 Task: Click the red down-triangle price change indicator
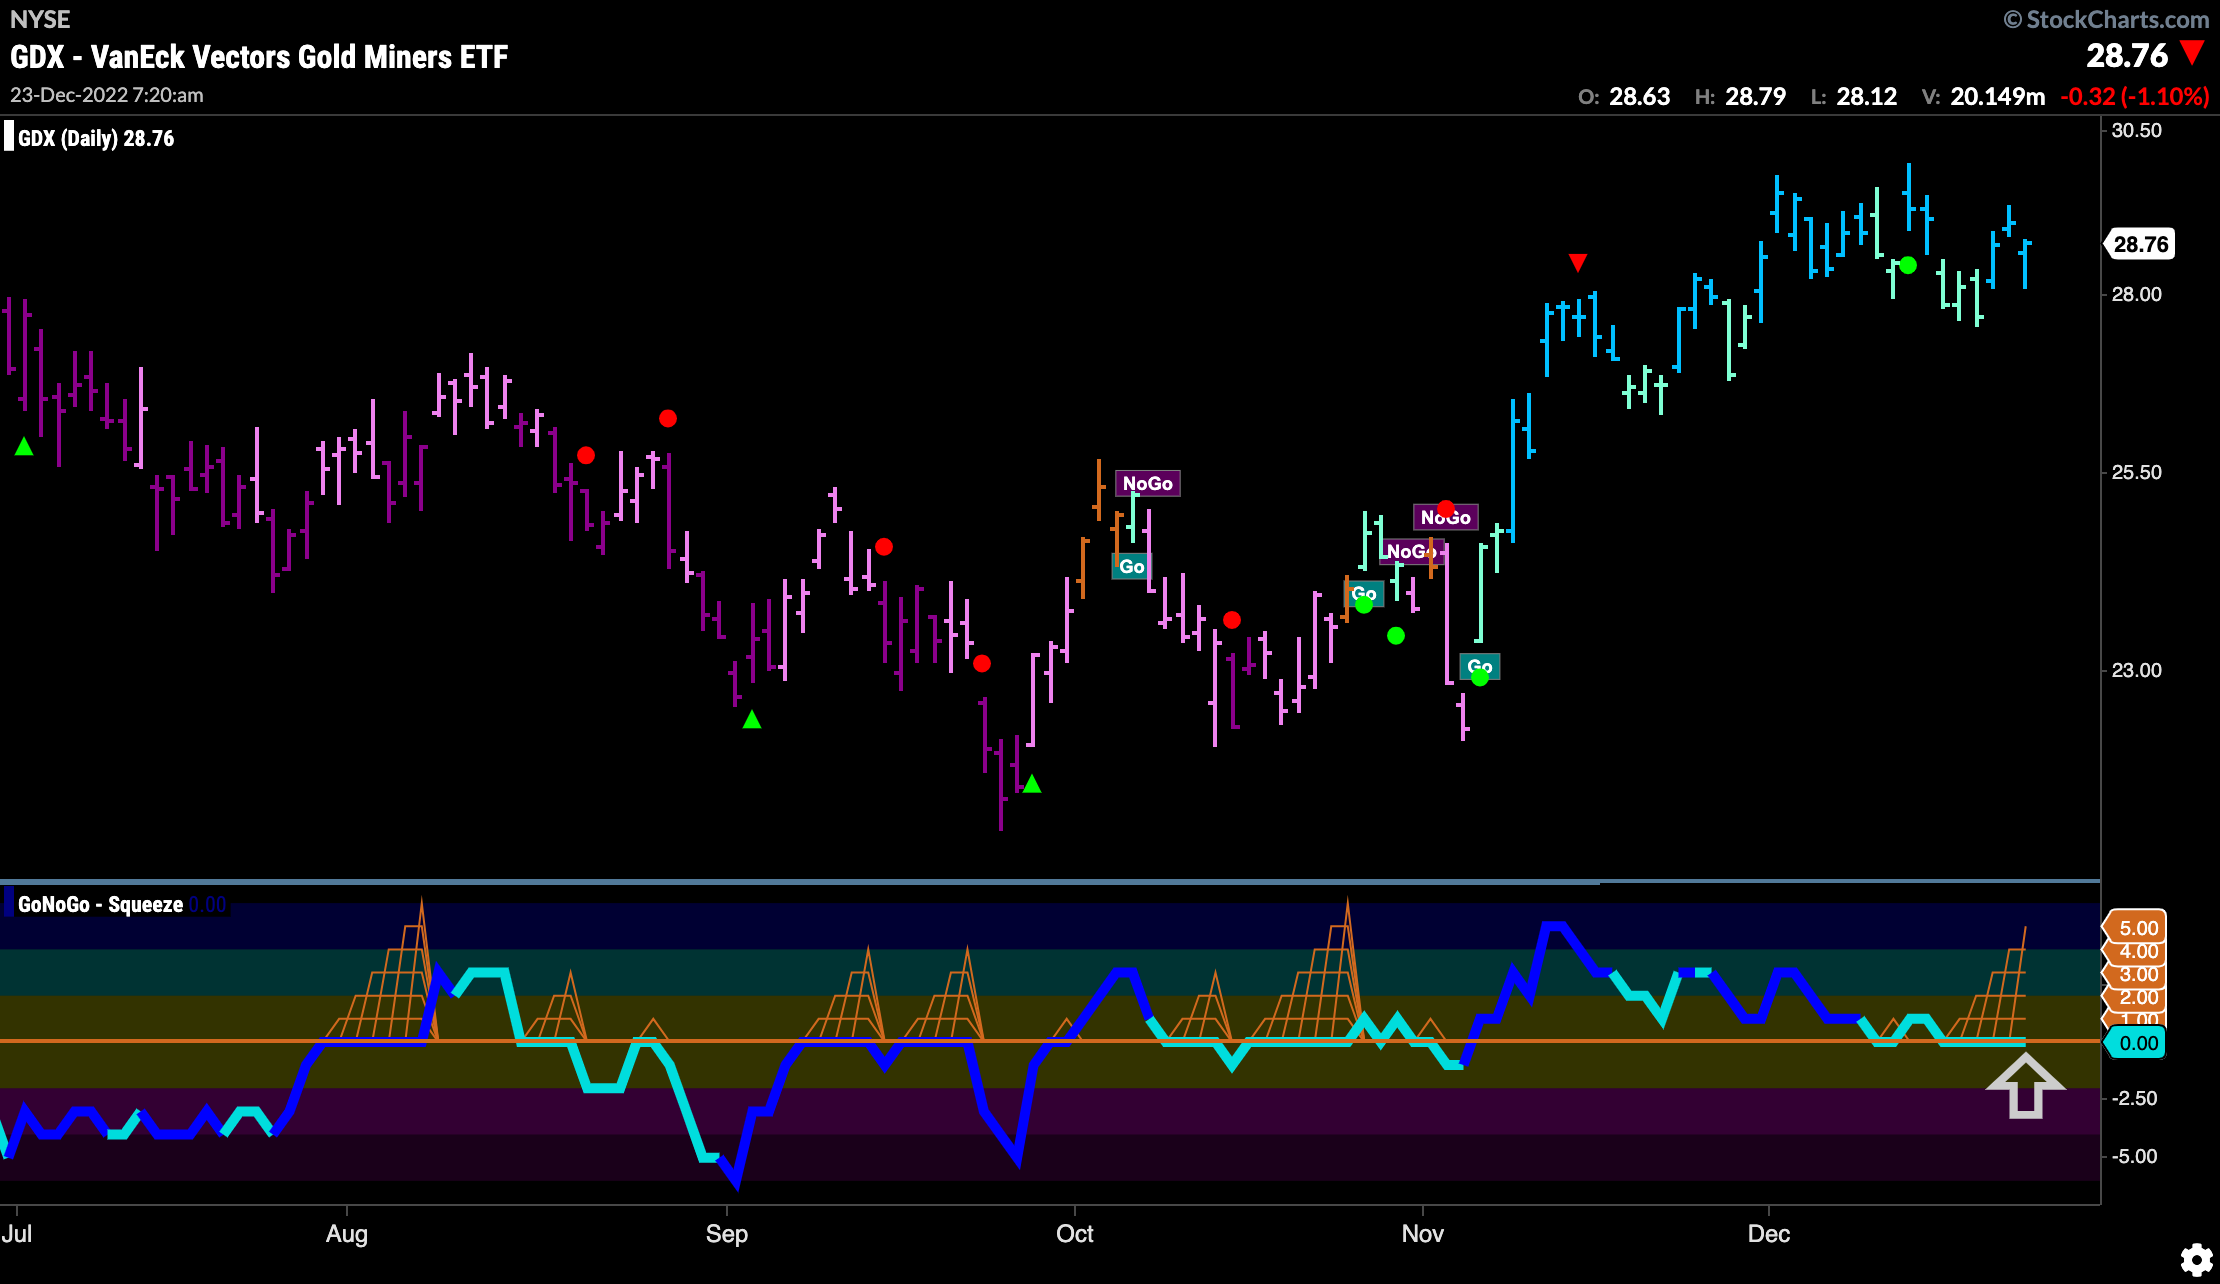coord(2193,53)
